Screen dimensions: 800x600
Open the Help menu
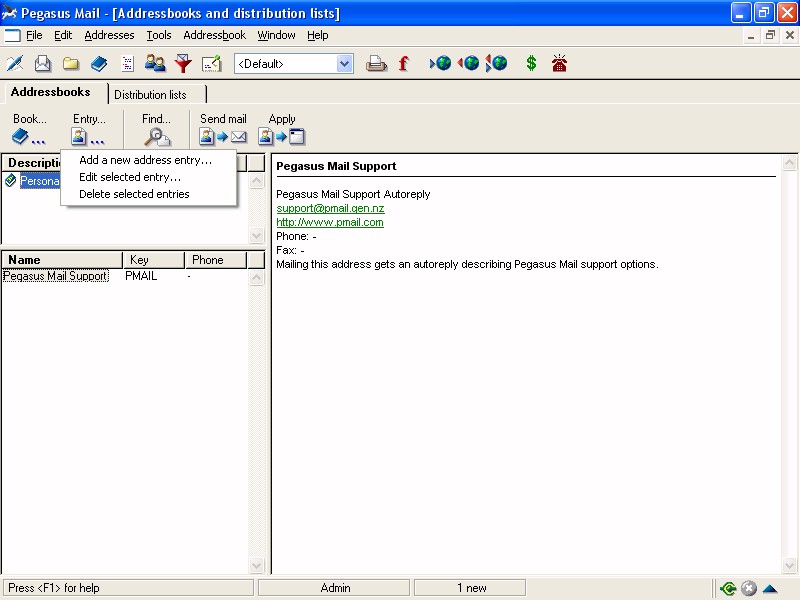pos(317,35)
